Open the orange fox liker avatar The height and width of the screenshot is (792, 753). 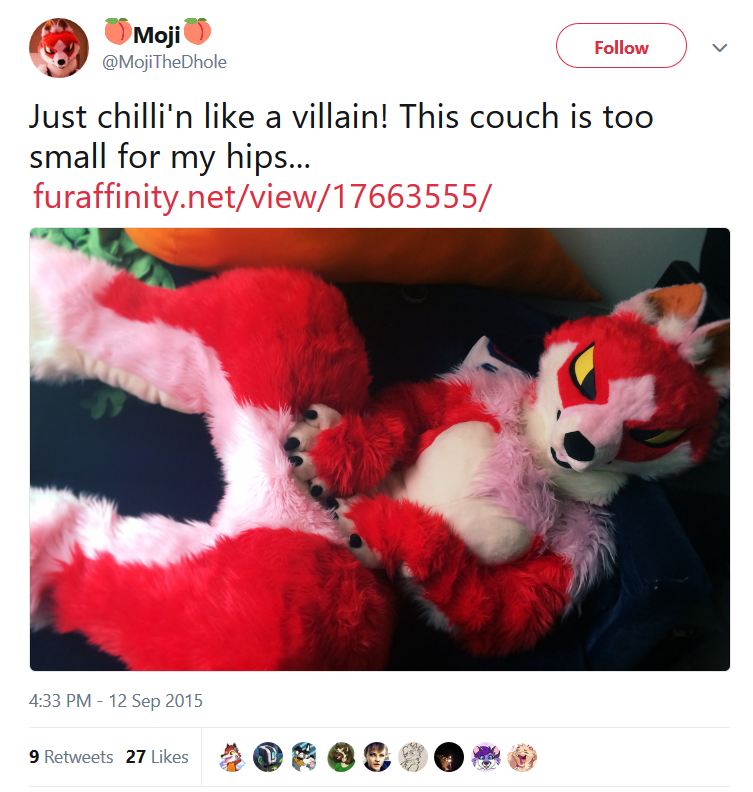(x=231, y=757)
